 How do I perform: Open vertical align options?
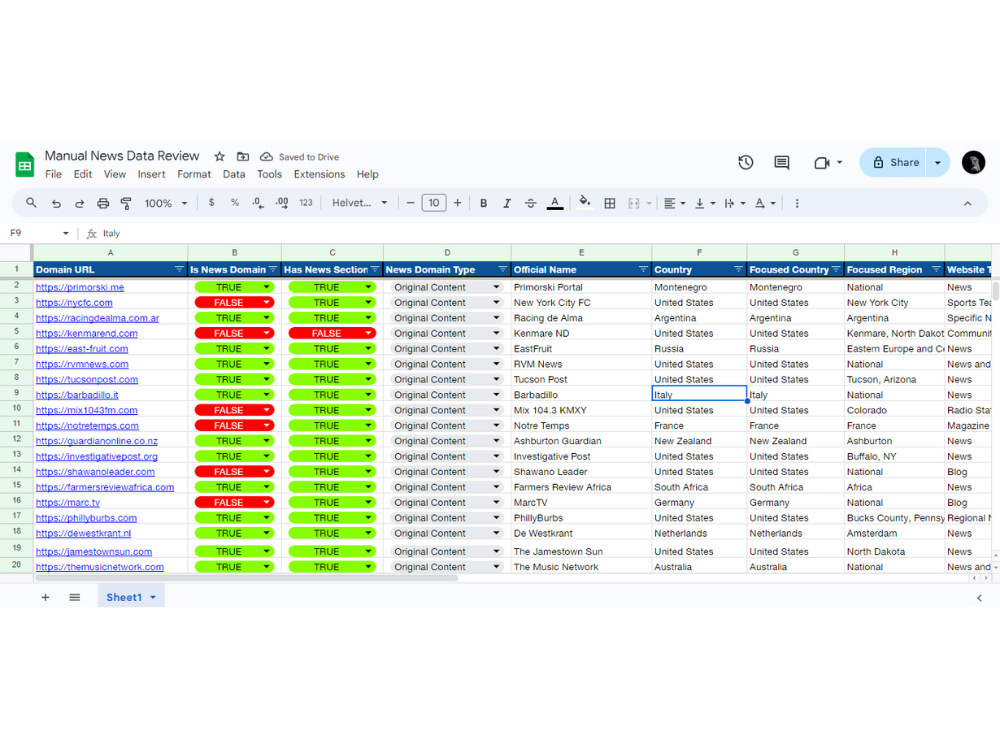(x=704, y=203)
